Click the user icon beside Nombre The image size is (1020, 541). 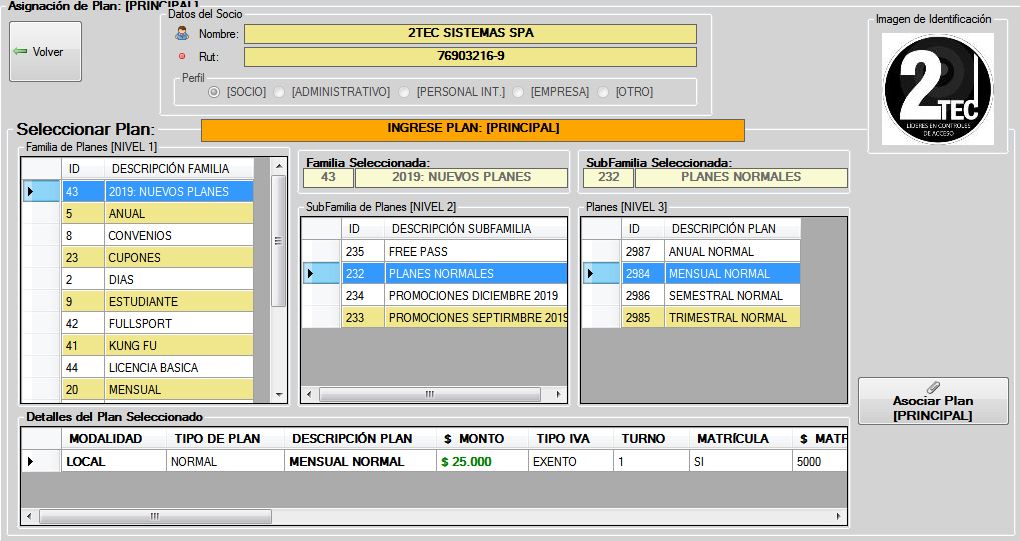coord(182,33)
